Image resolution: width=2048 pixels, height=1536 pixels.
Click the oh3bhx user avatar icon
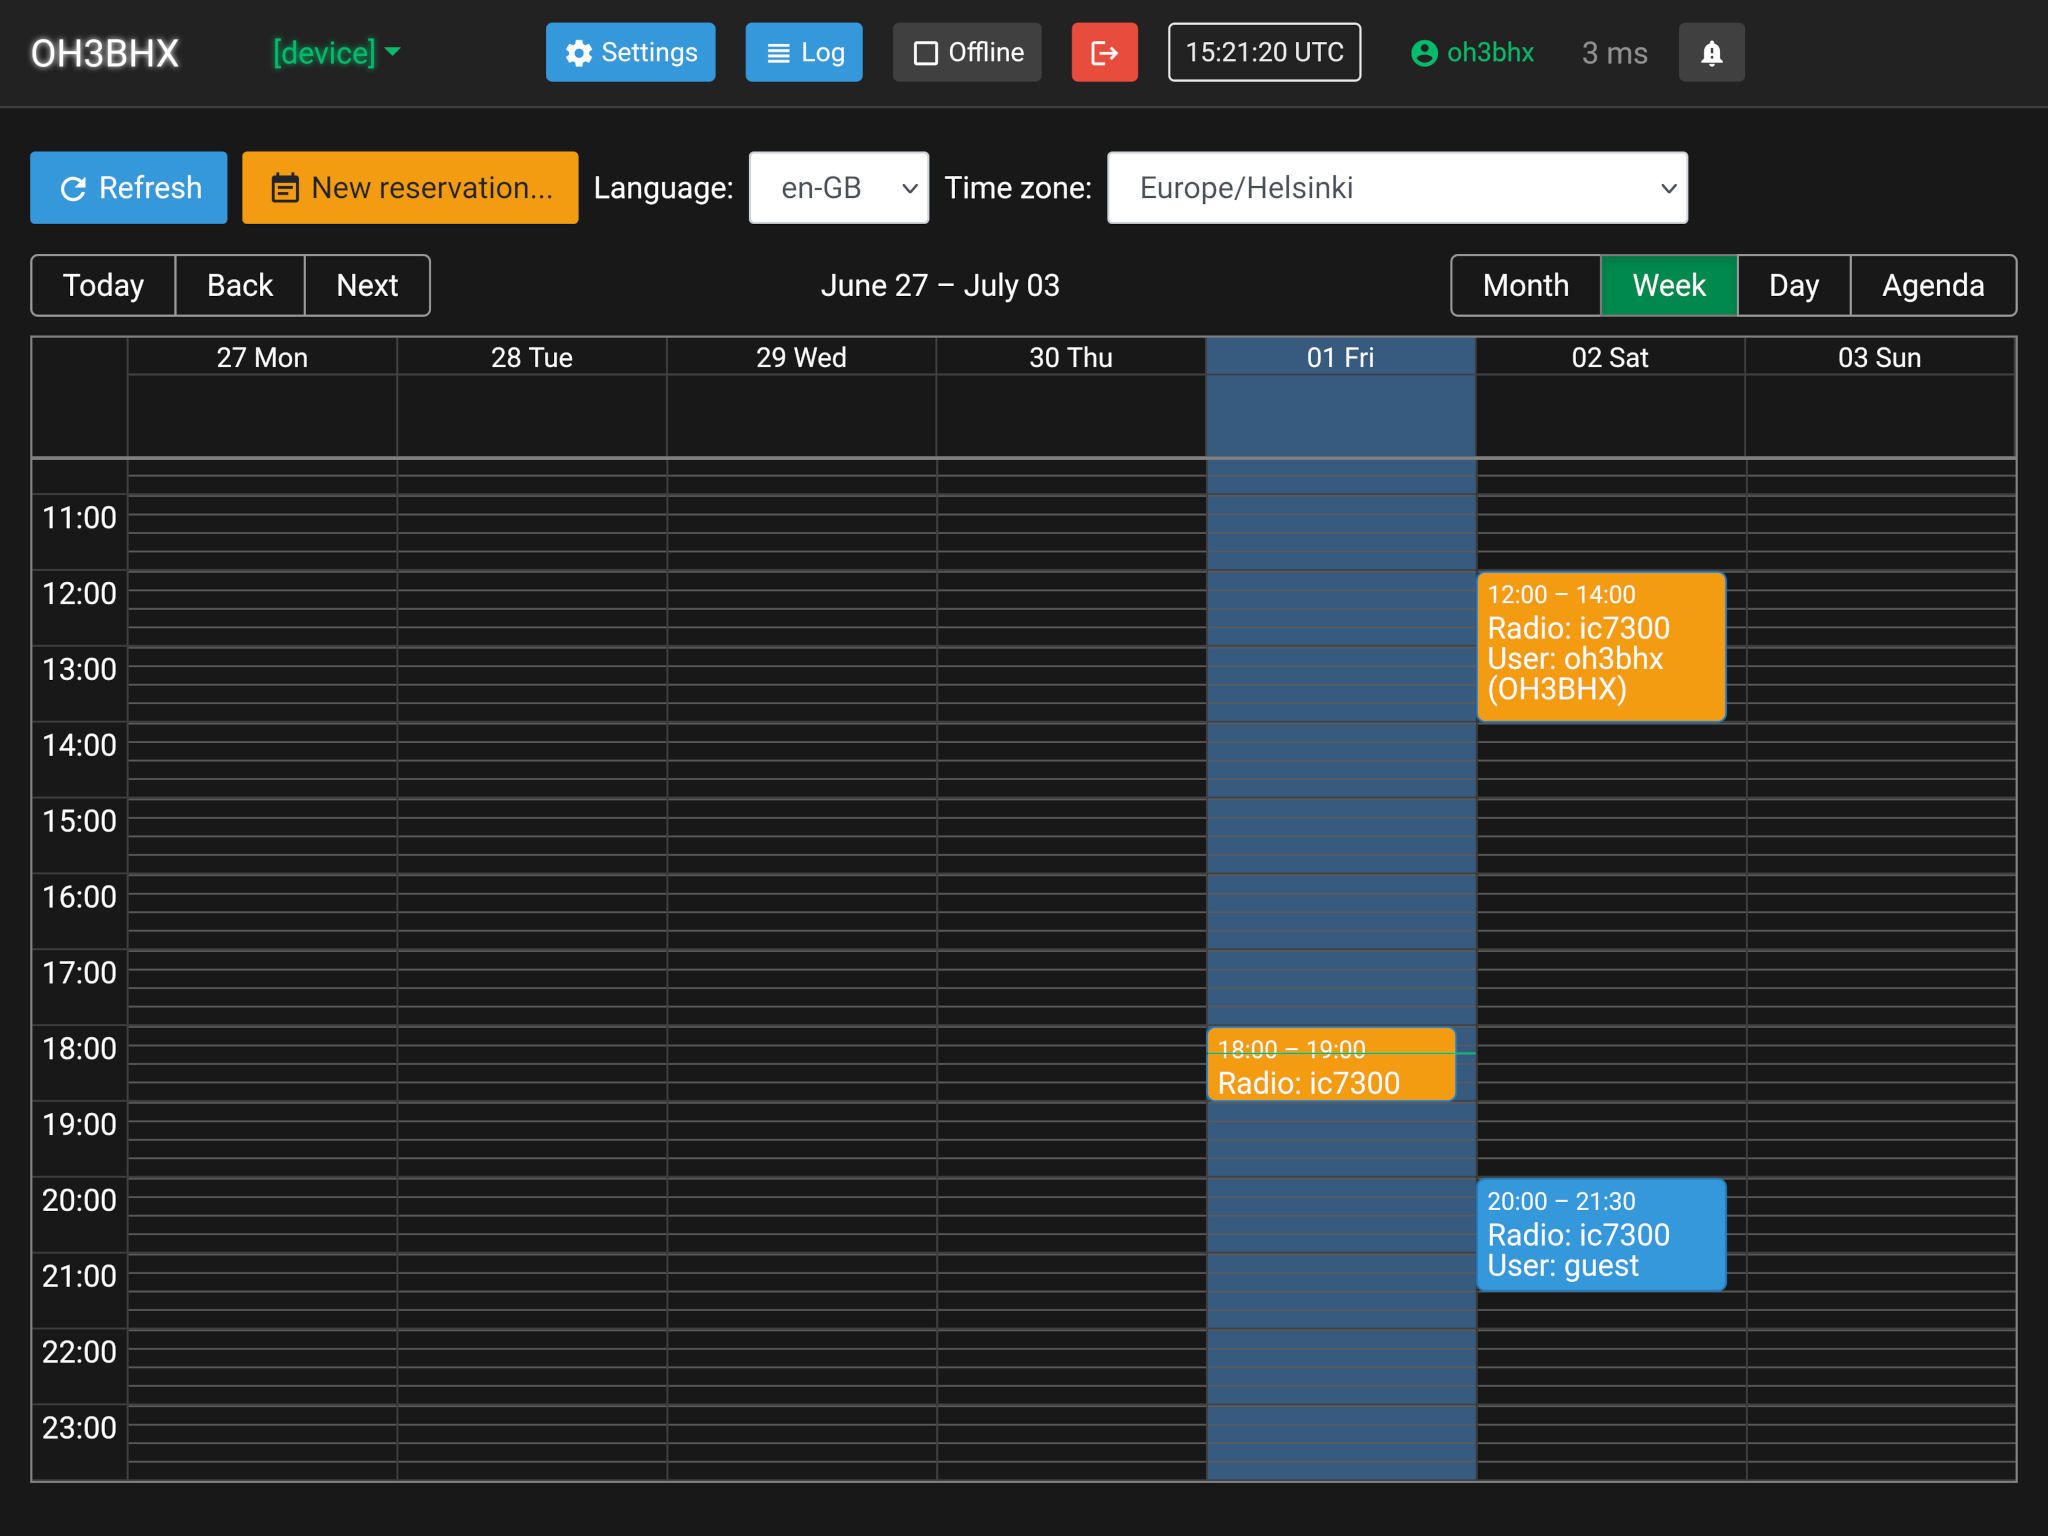point(1424,52)
